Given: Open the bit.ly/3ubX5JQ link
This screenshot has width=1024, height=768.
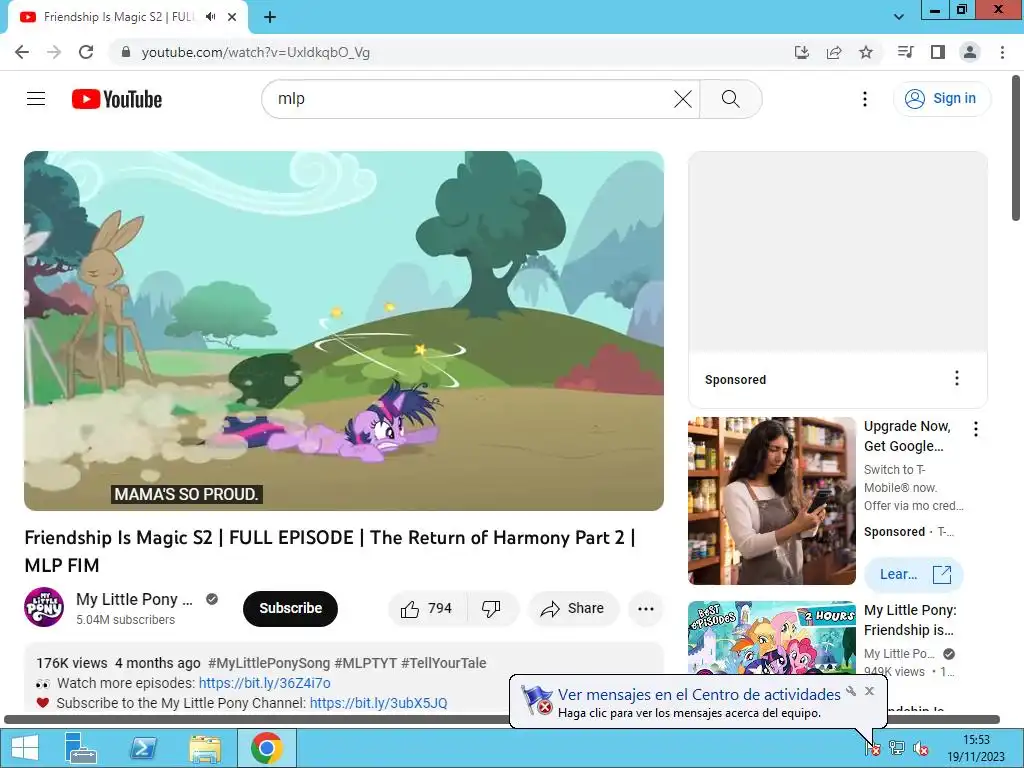Looking at the screenshot, I should pos(378,703).
